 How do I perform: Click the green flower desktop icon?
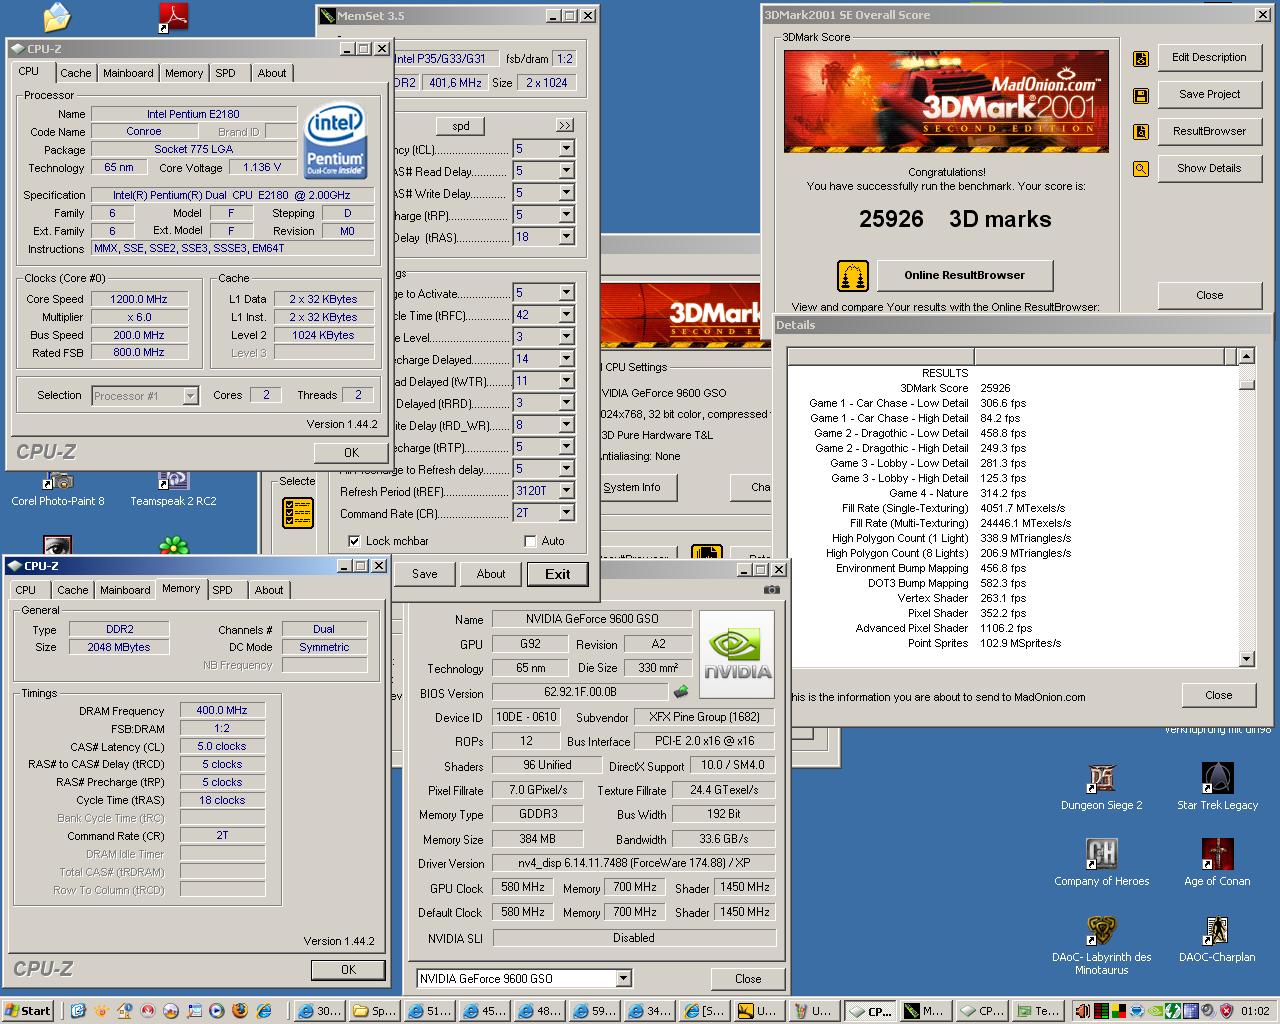(174, 546)
